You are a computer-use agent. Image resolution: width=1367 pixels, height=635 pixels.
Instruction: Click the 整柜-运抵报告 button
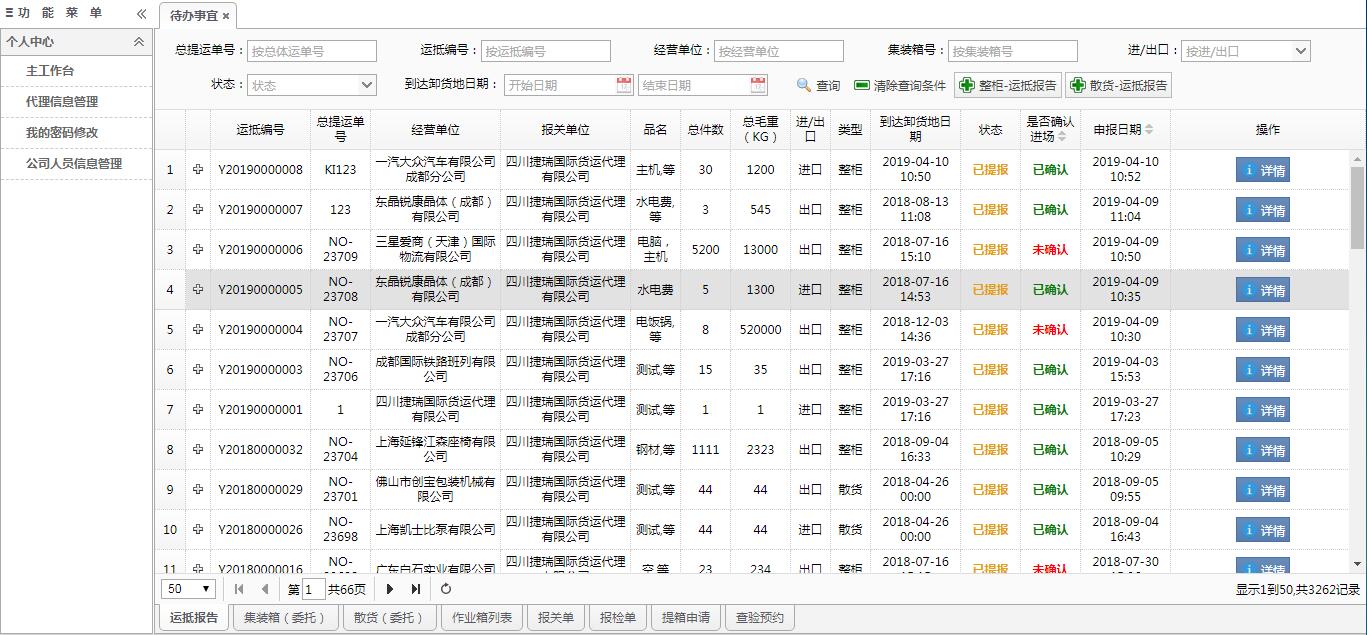(x=1008, y=85)
